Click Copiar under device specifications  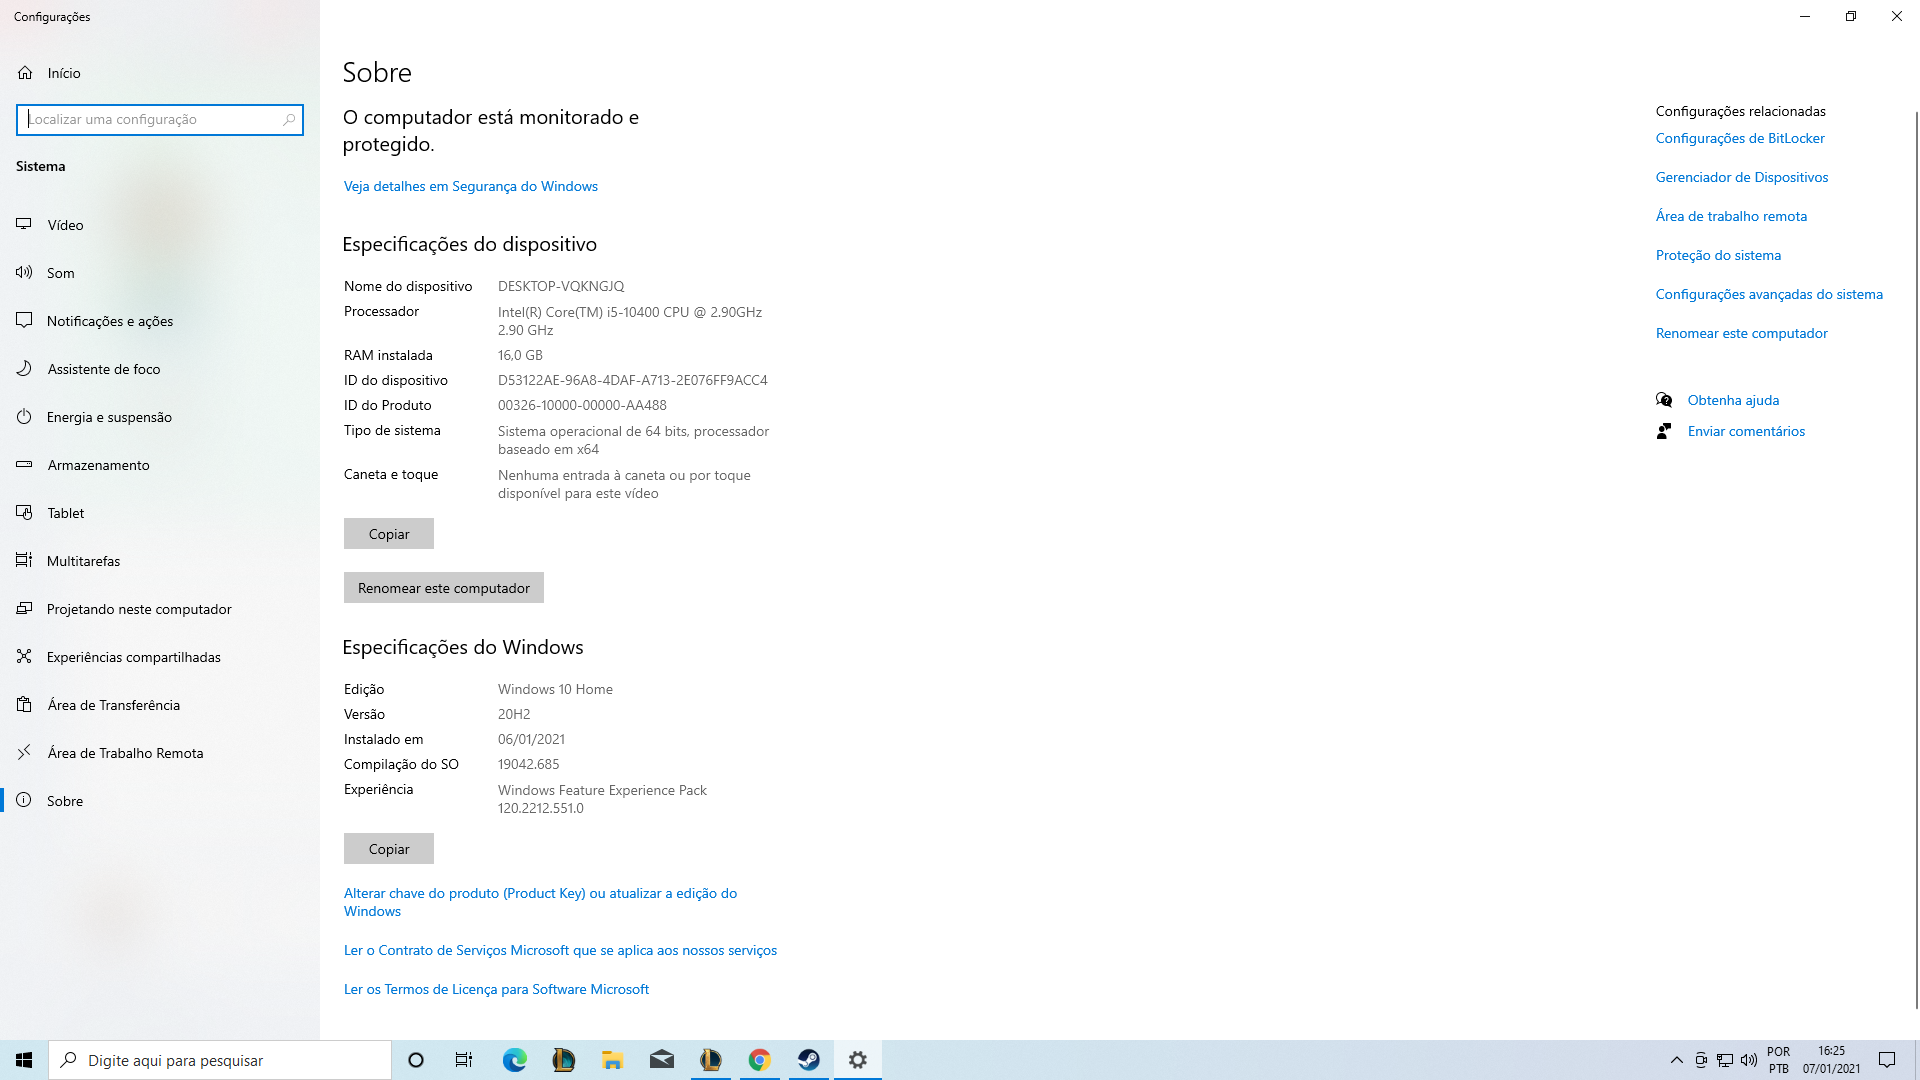pyautogui.click(x=389, y=534)
